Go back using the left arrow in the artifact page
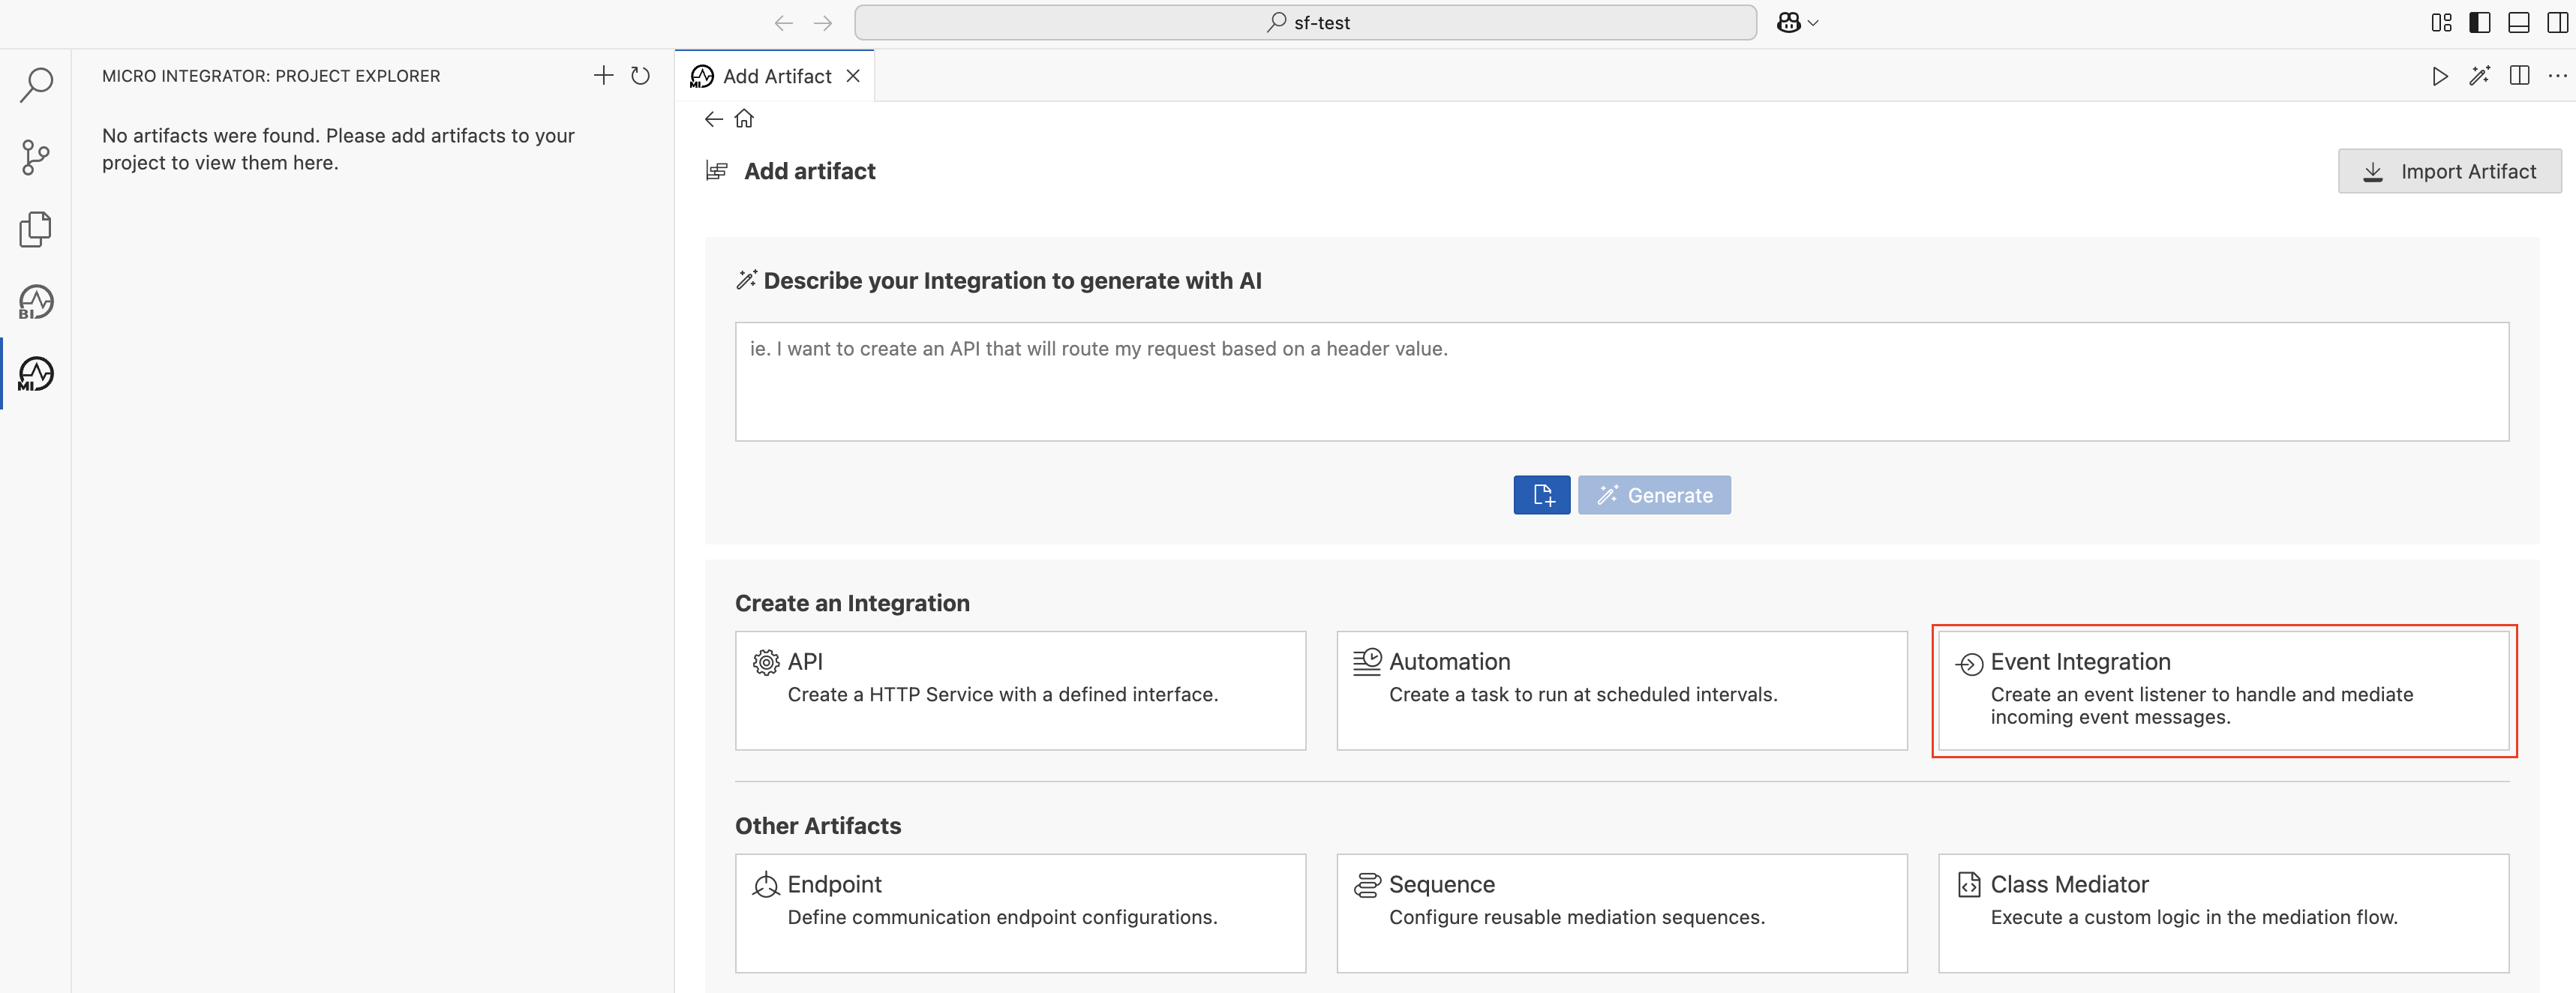This screenshot has width=2576, height=993. (713, 119)
